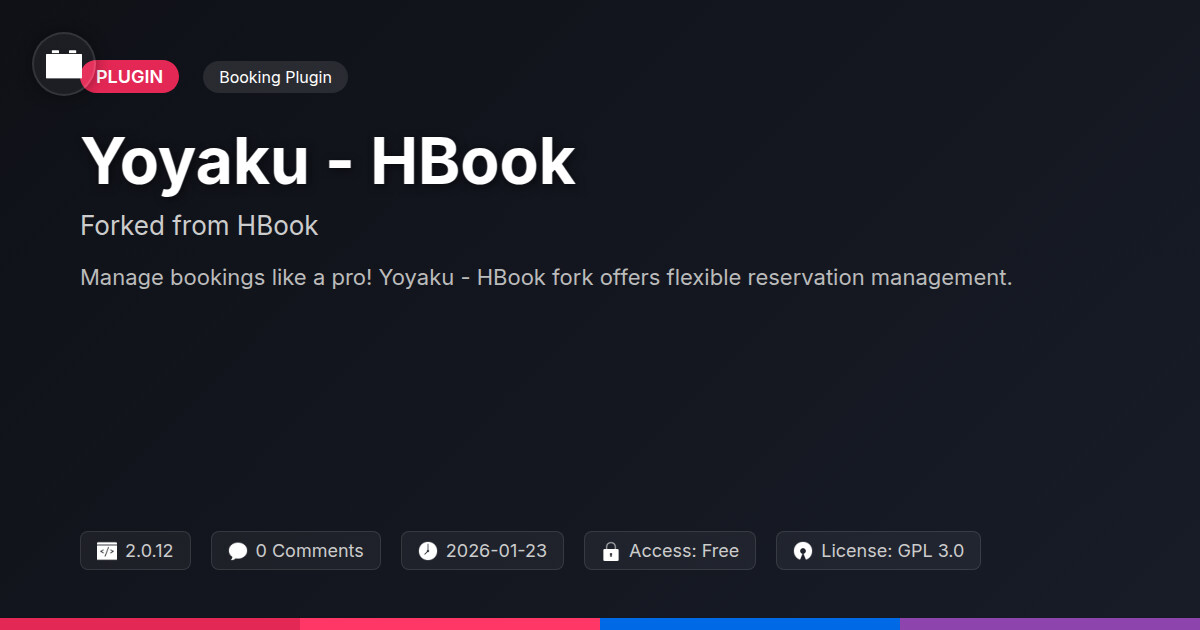Click the License: GPL 3.0 chip

coord(878,551)
